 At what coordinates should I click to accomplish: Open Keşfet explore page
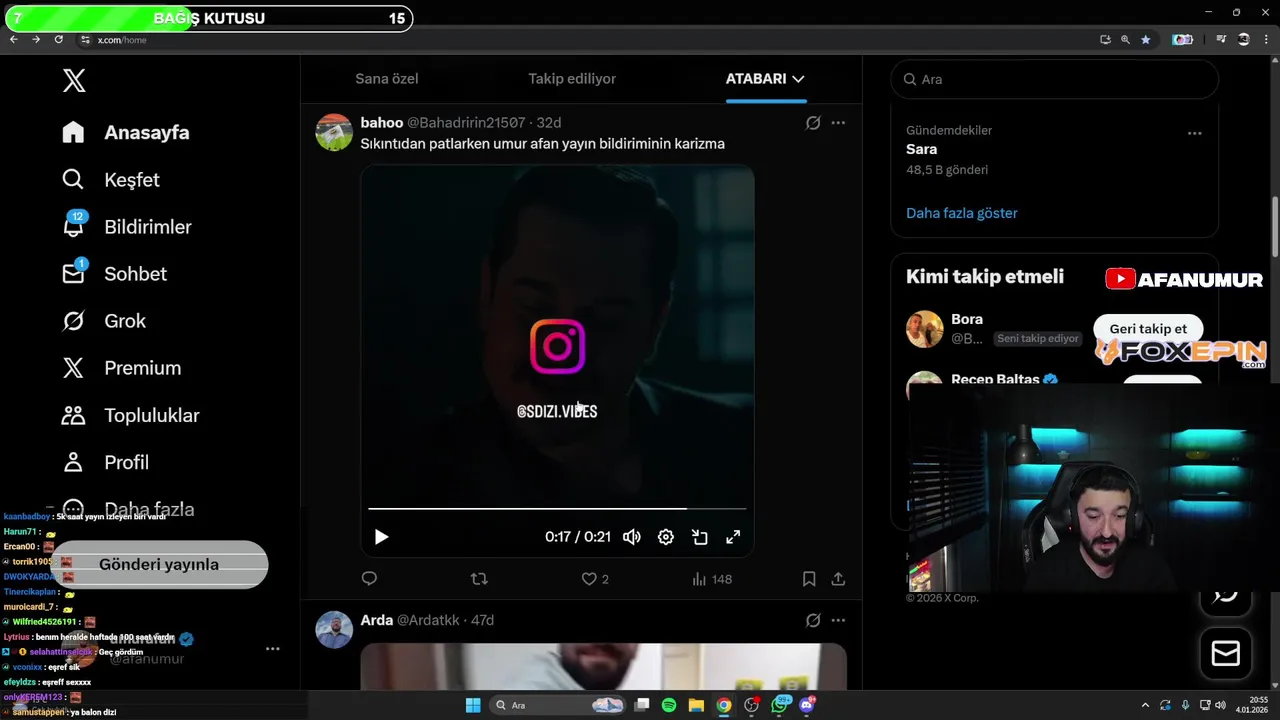(111, 180)
